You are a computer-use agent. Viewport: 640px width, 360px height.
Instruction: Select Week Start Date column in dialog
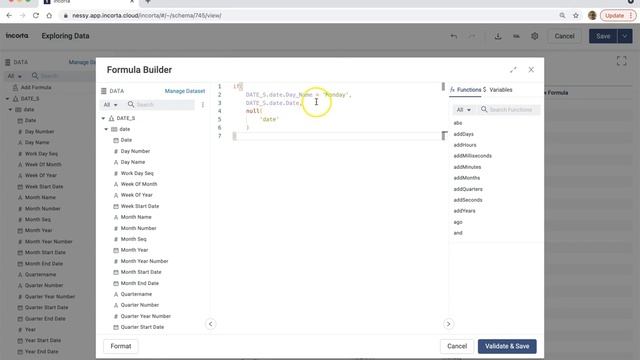click(140, 206)
